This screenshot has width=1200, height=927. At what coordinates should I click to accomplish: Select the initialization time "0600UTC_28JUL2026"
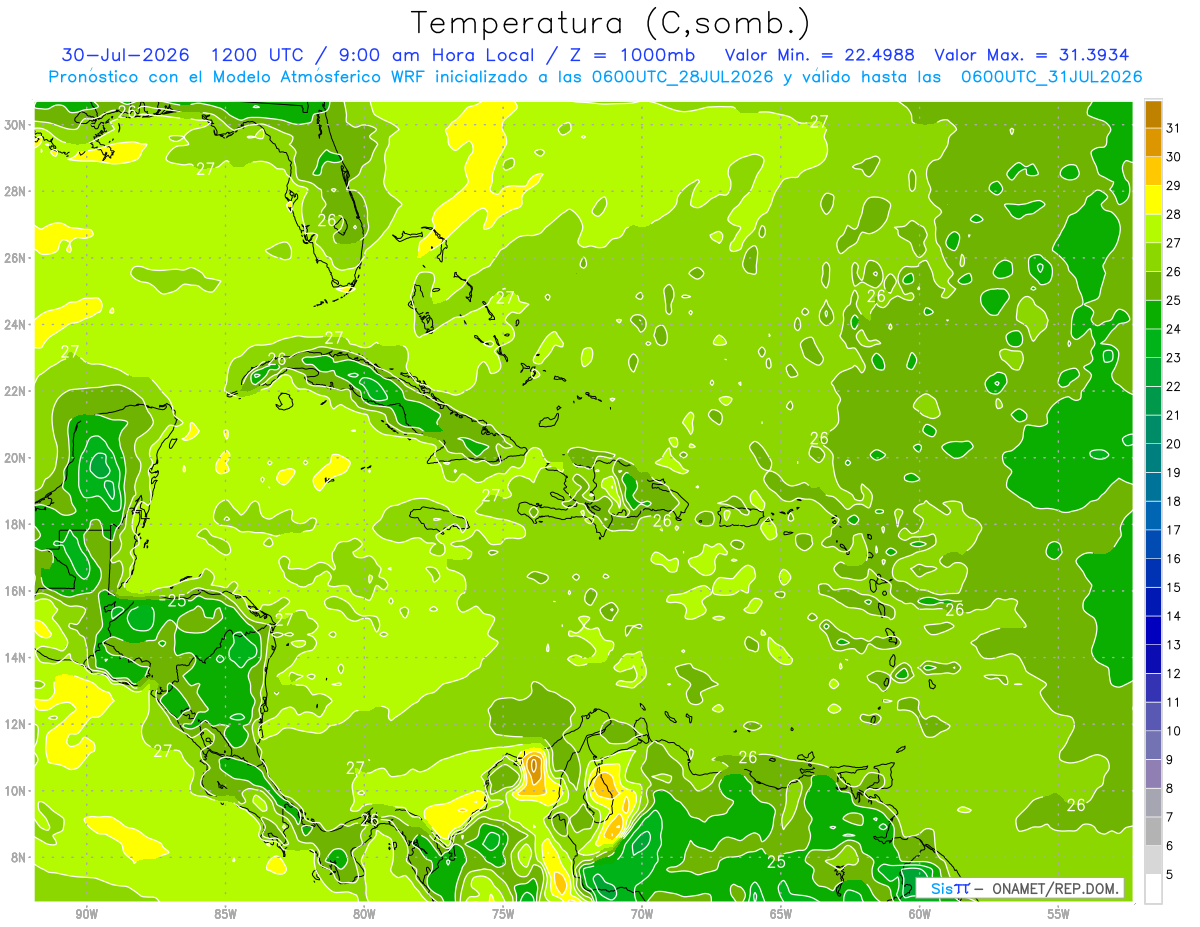tap(682, 77)
